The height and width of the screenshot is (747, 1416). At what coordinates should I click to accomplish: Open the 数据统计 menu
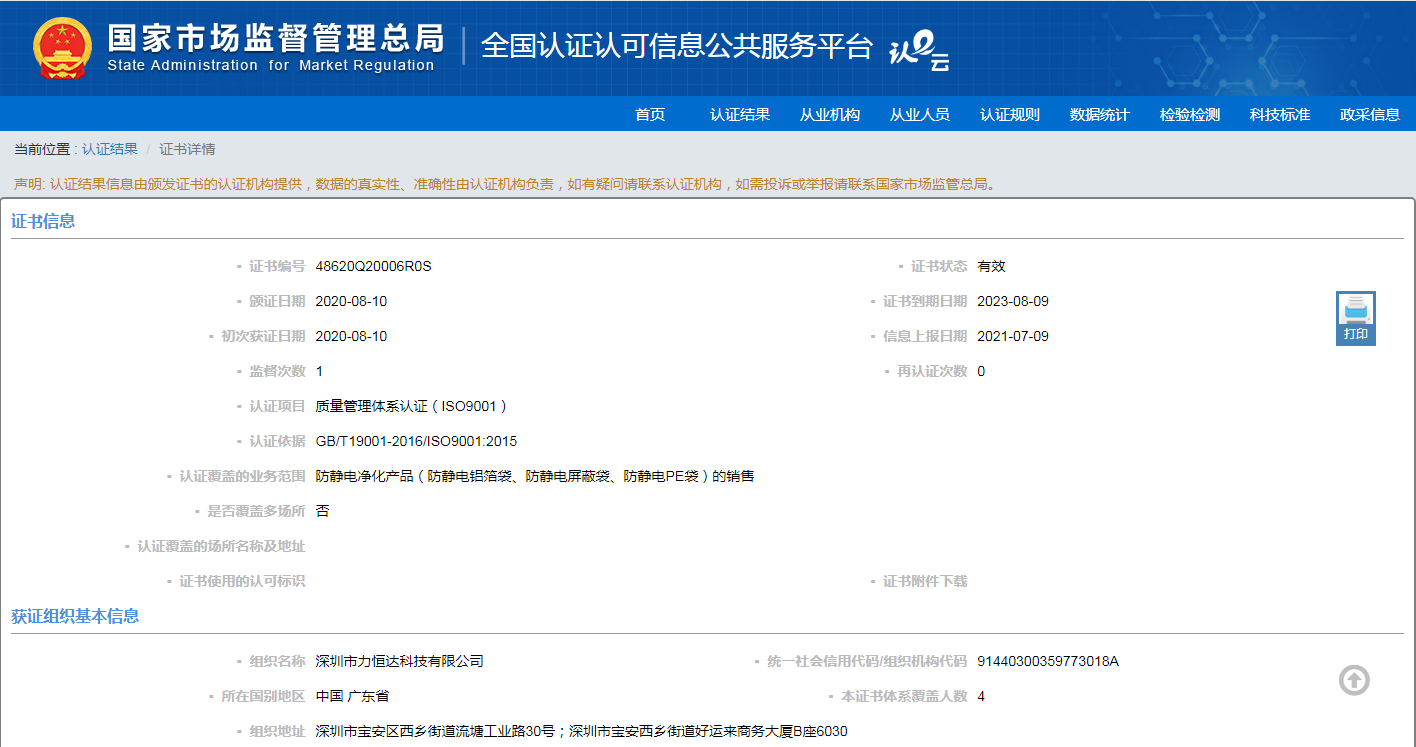coord(1100,114)
